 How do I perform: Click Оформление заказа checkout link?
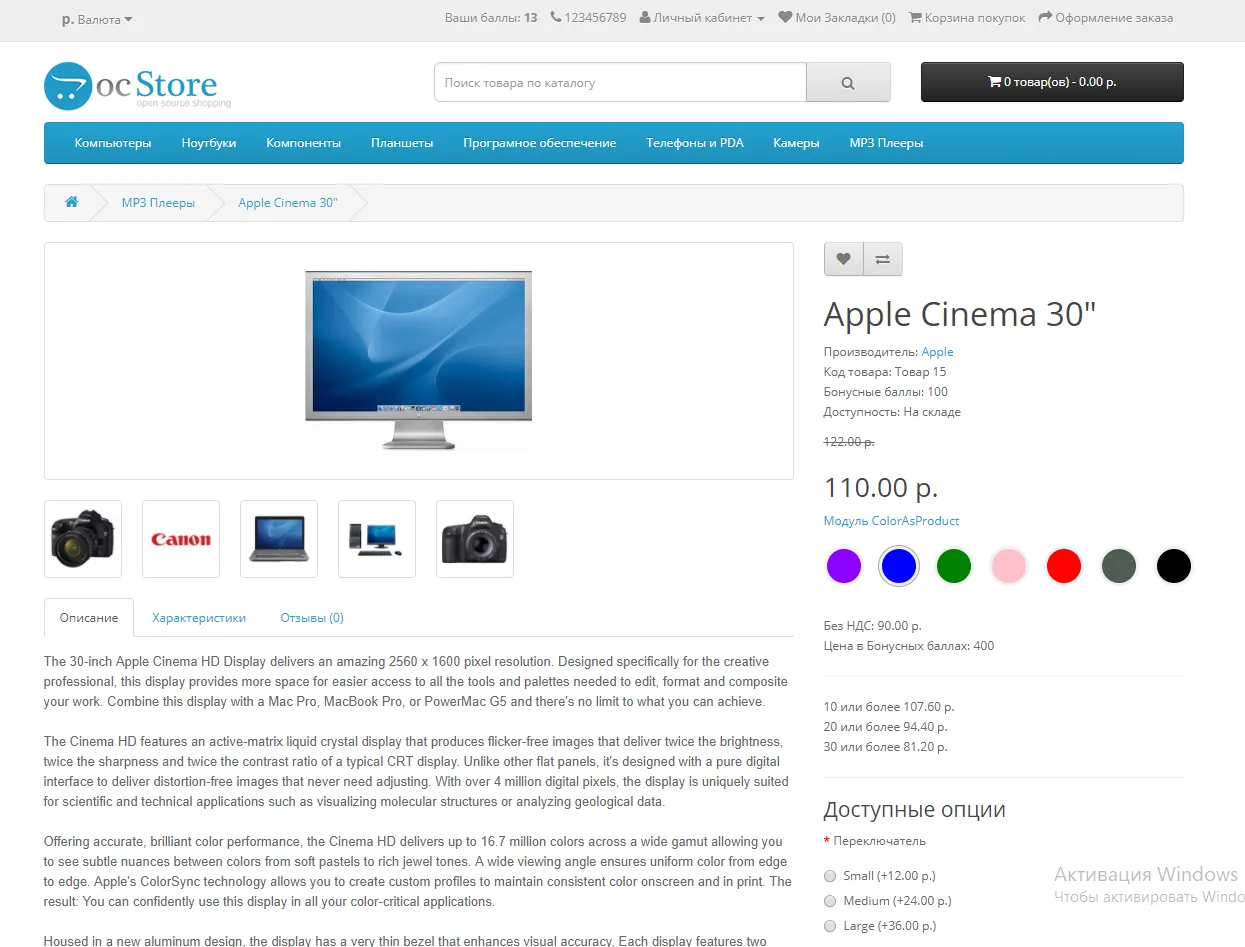pos(1106,18)
